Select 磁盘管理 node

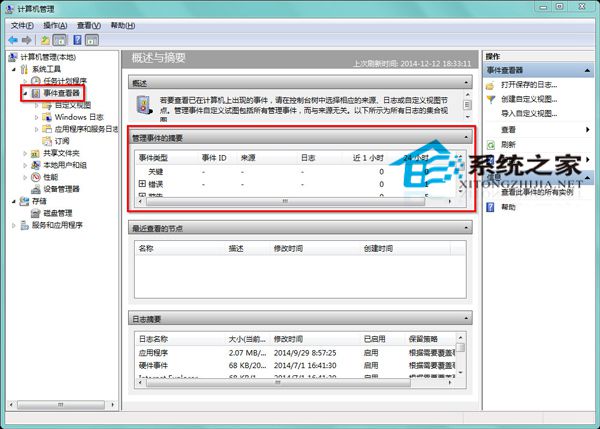[58, 213]
